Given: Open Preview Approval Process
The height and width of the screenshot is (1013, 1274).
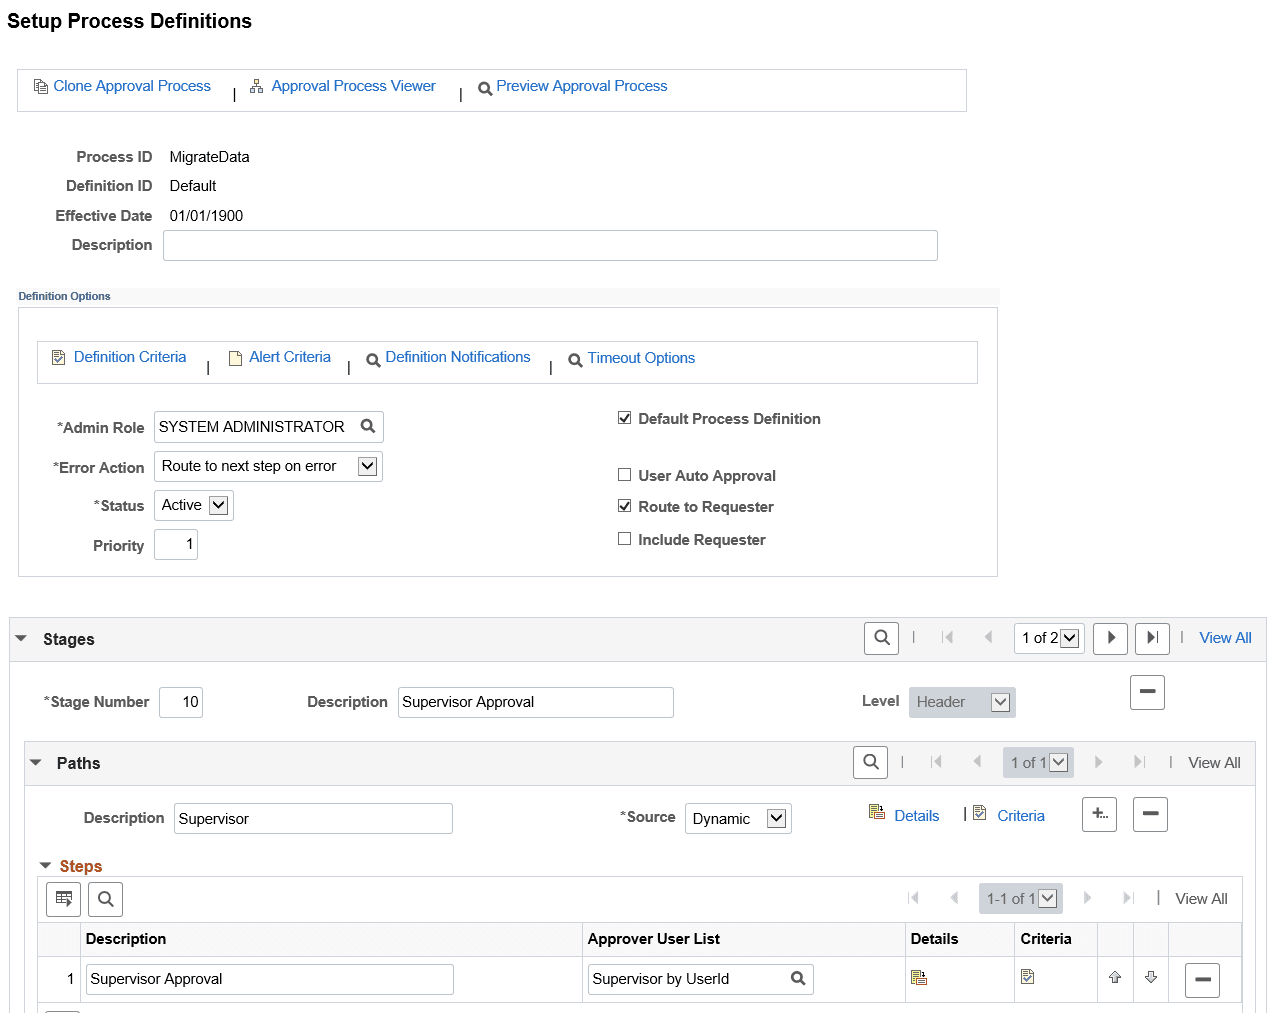Looking at the screenshot, I should click(x=581, y=86).
